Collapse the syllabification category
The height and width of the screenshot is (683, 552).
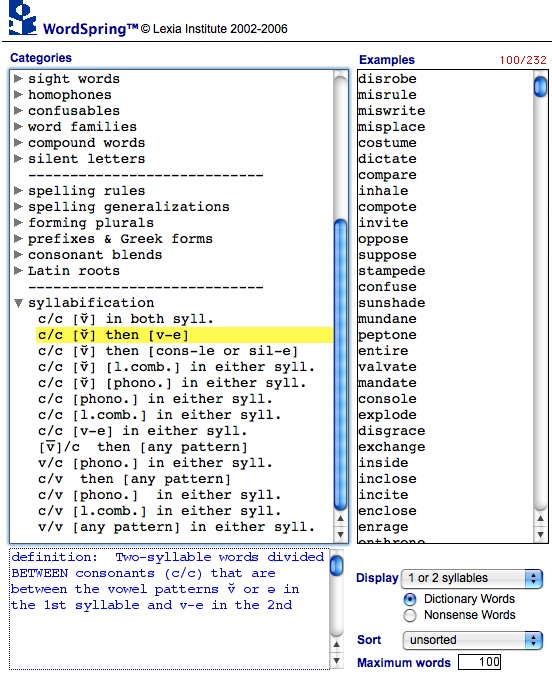coord(18,303)
